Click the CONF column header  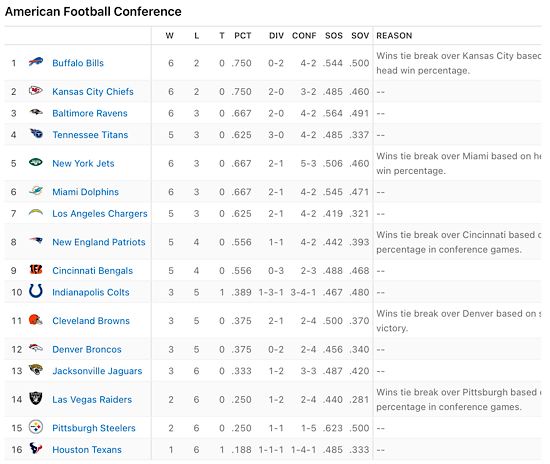tap(304, 36)
